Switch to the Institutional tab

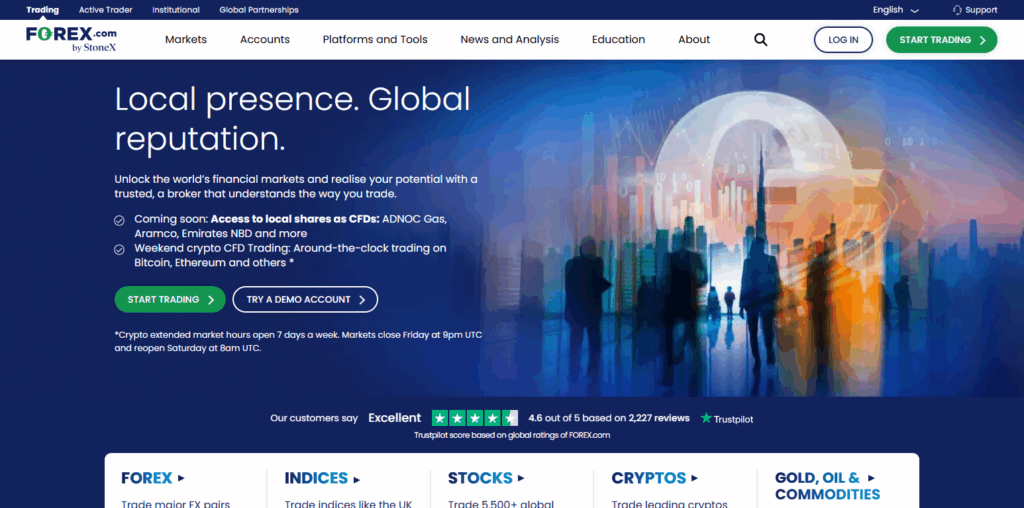(x=176, y=10)
